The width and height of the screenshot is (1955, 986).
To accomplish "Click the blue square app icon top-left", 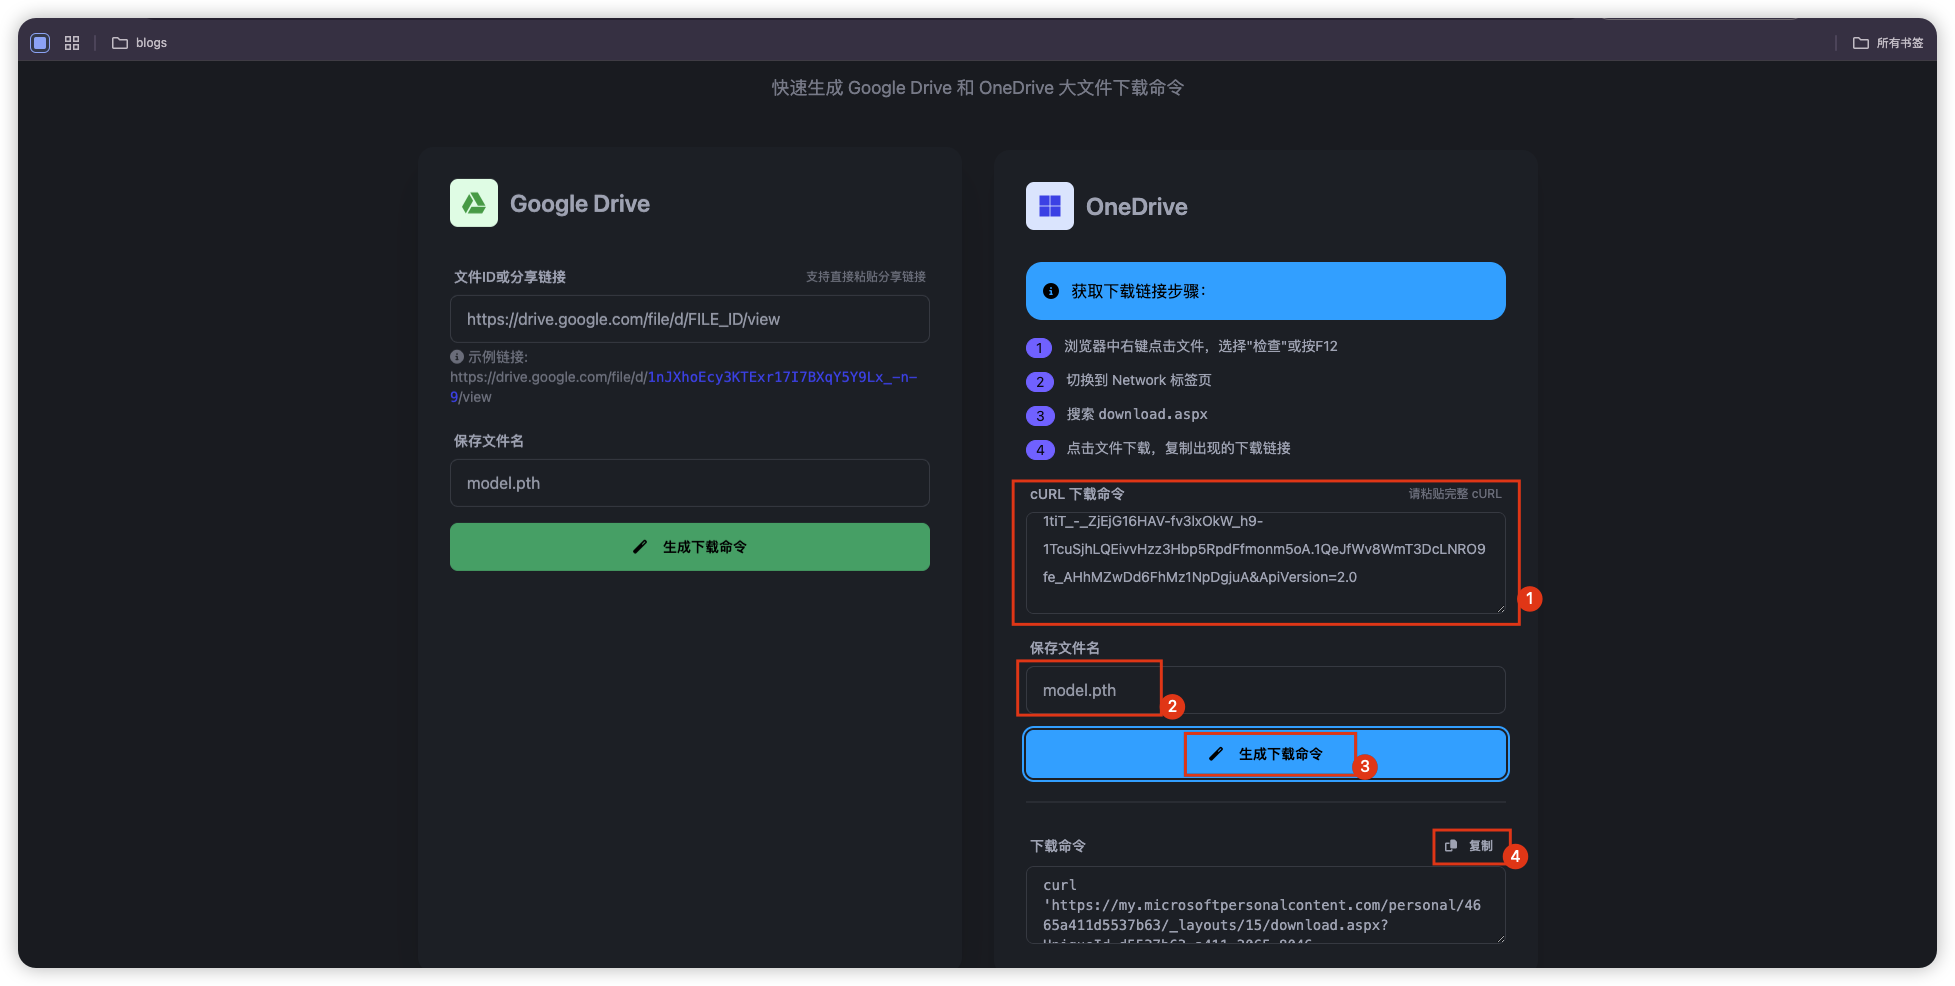I will pyautogui.click(x=39, y=43).
